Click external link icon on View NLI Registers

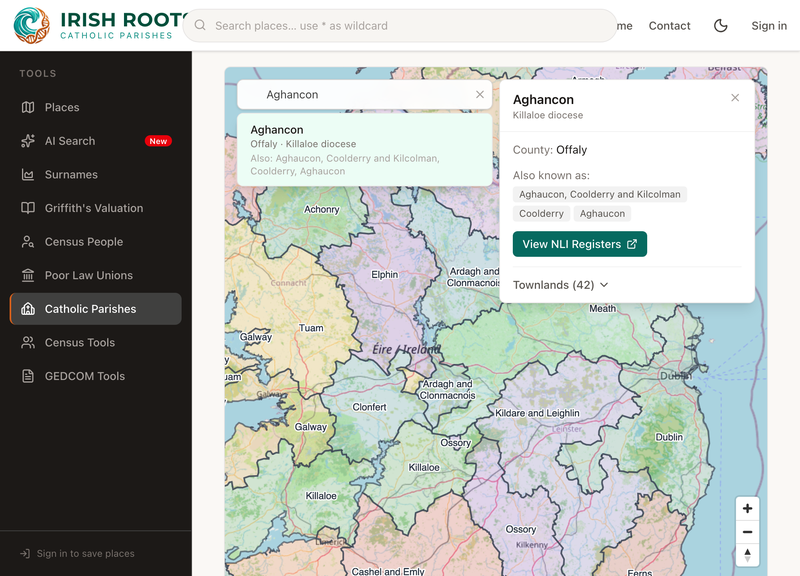[x=632, y=244]
